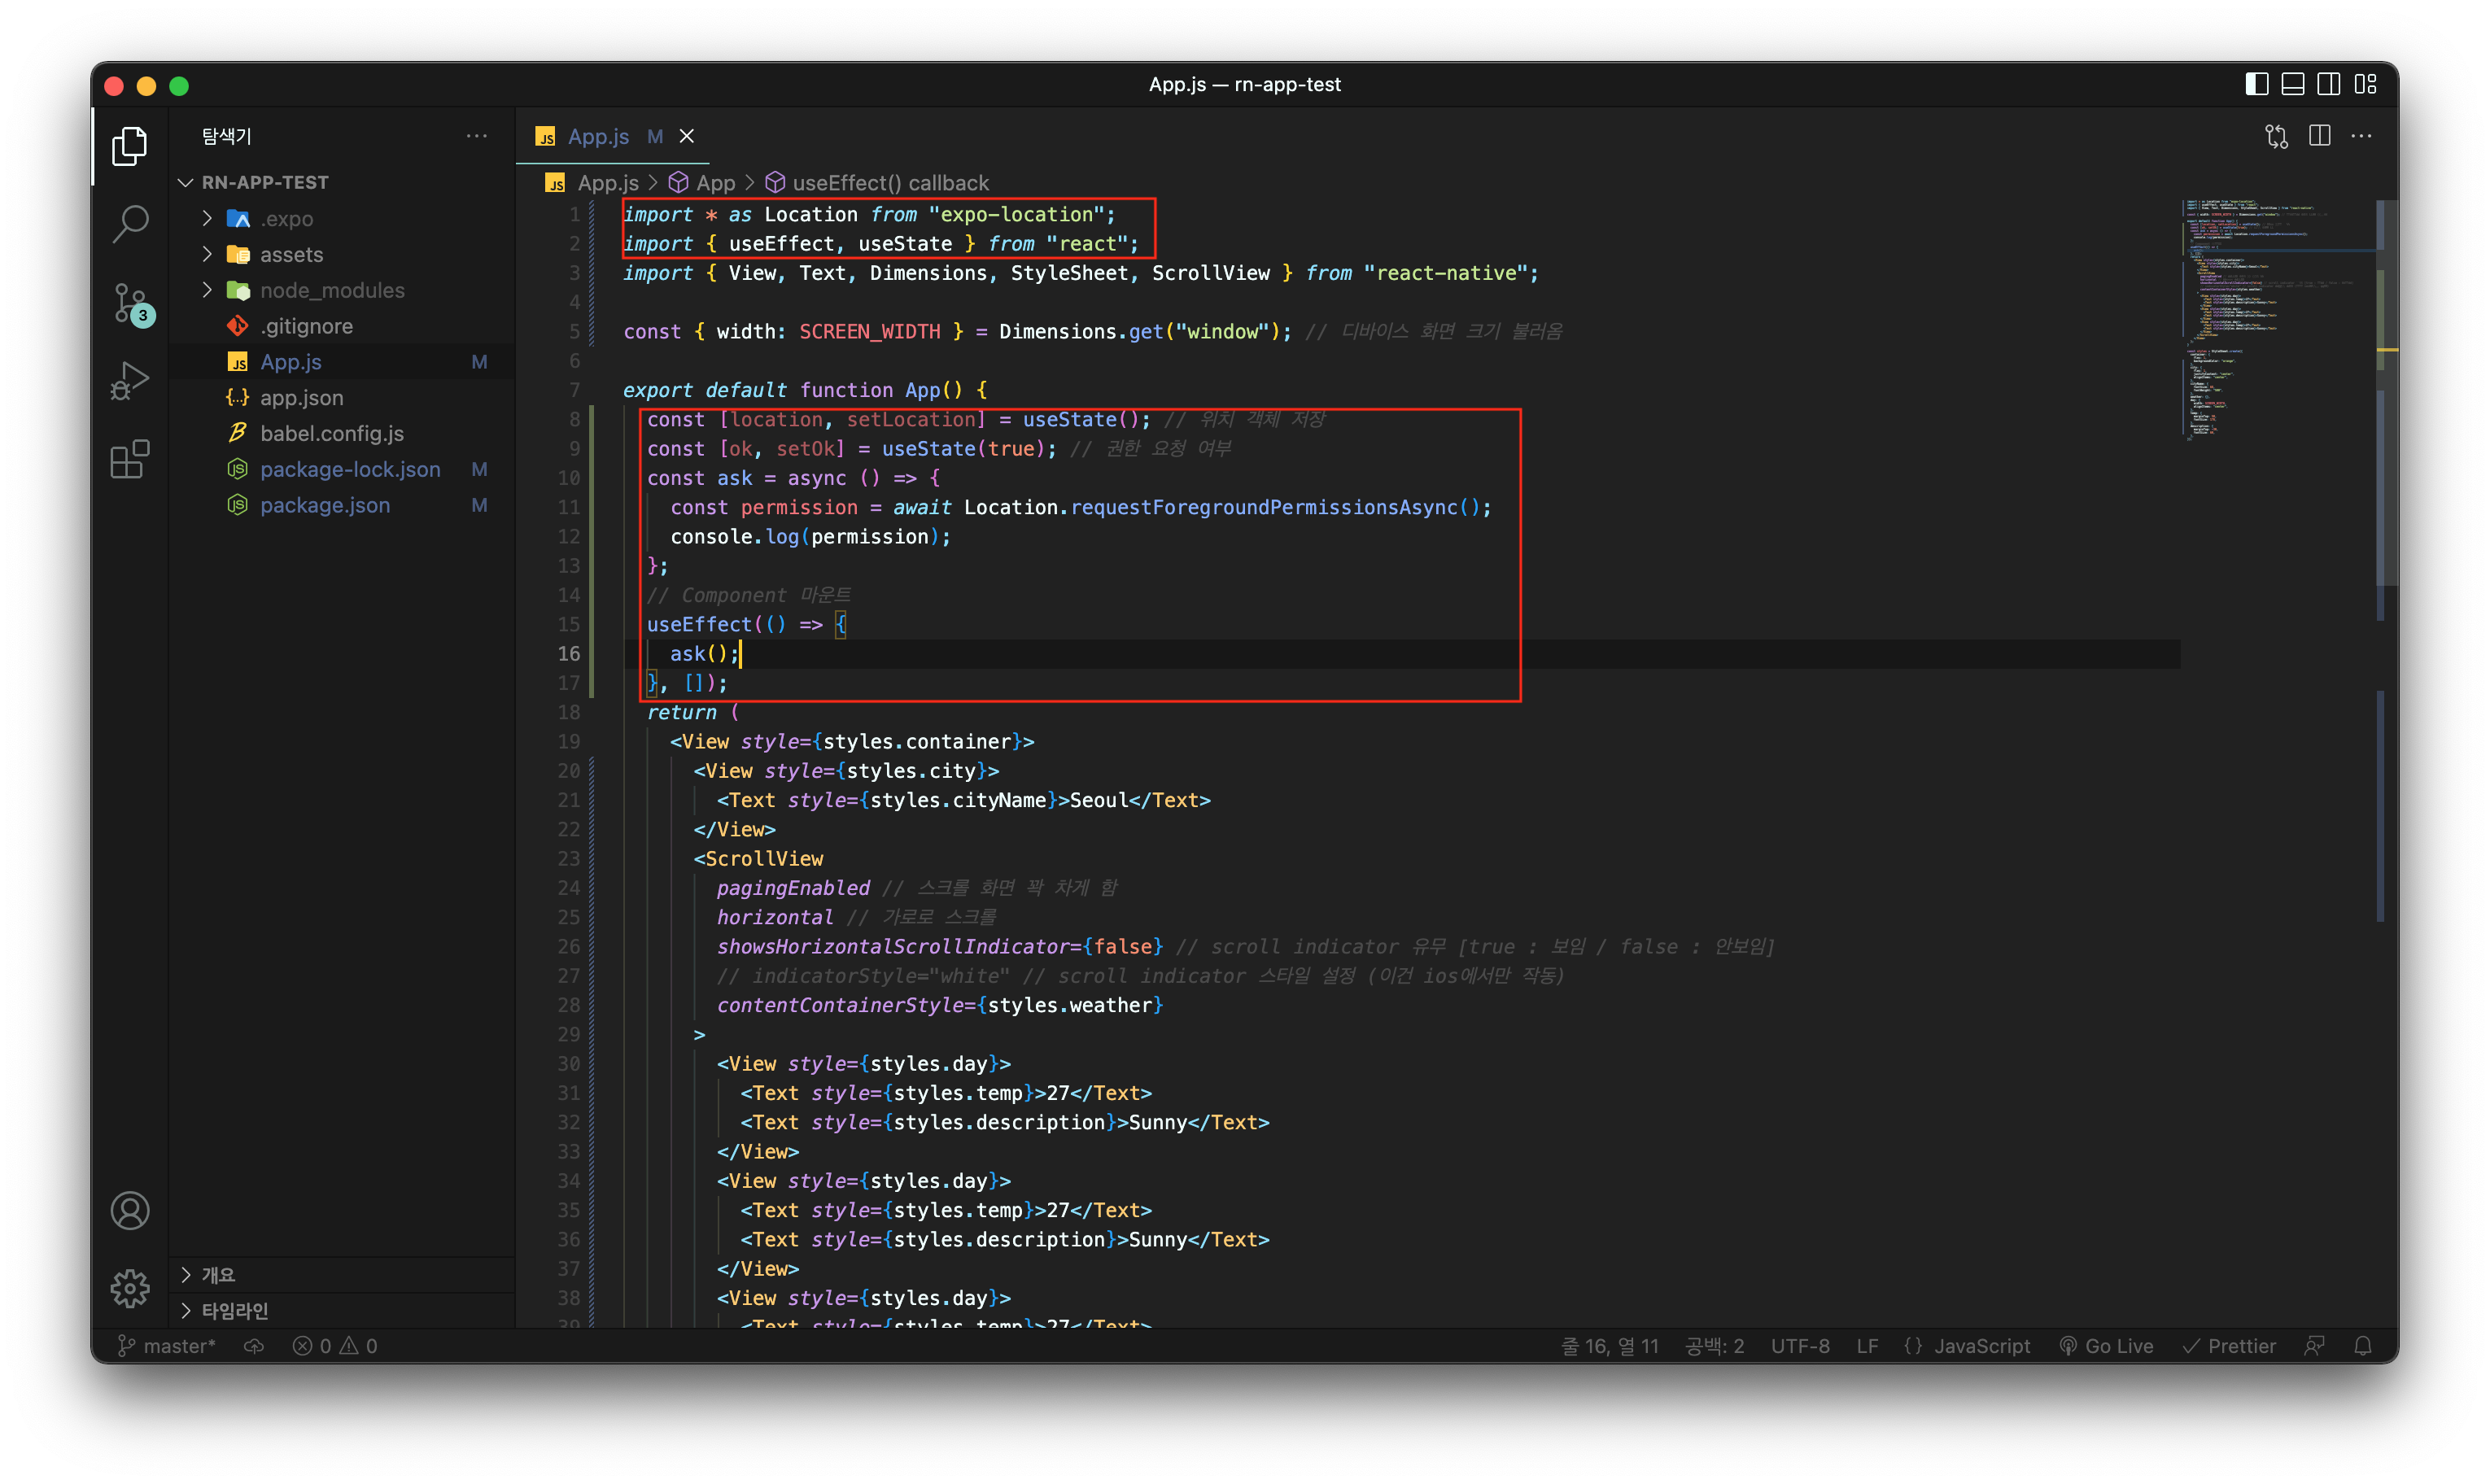This screenshot has width=2490, height=1484.
Task: Open Source Control with 3 changes badge
Action: 130,303
